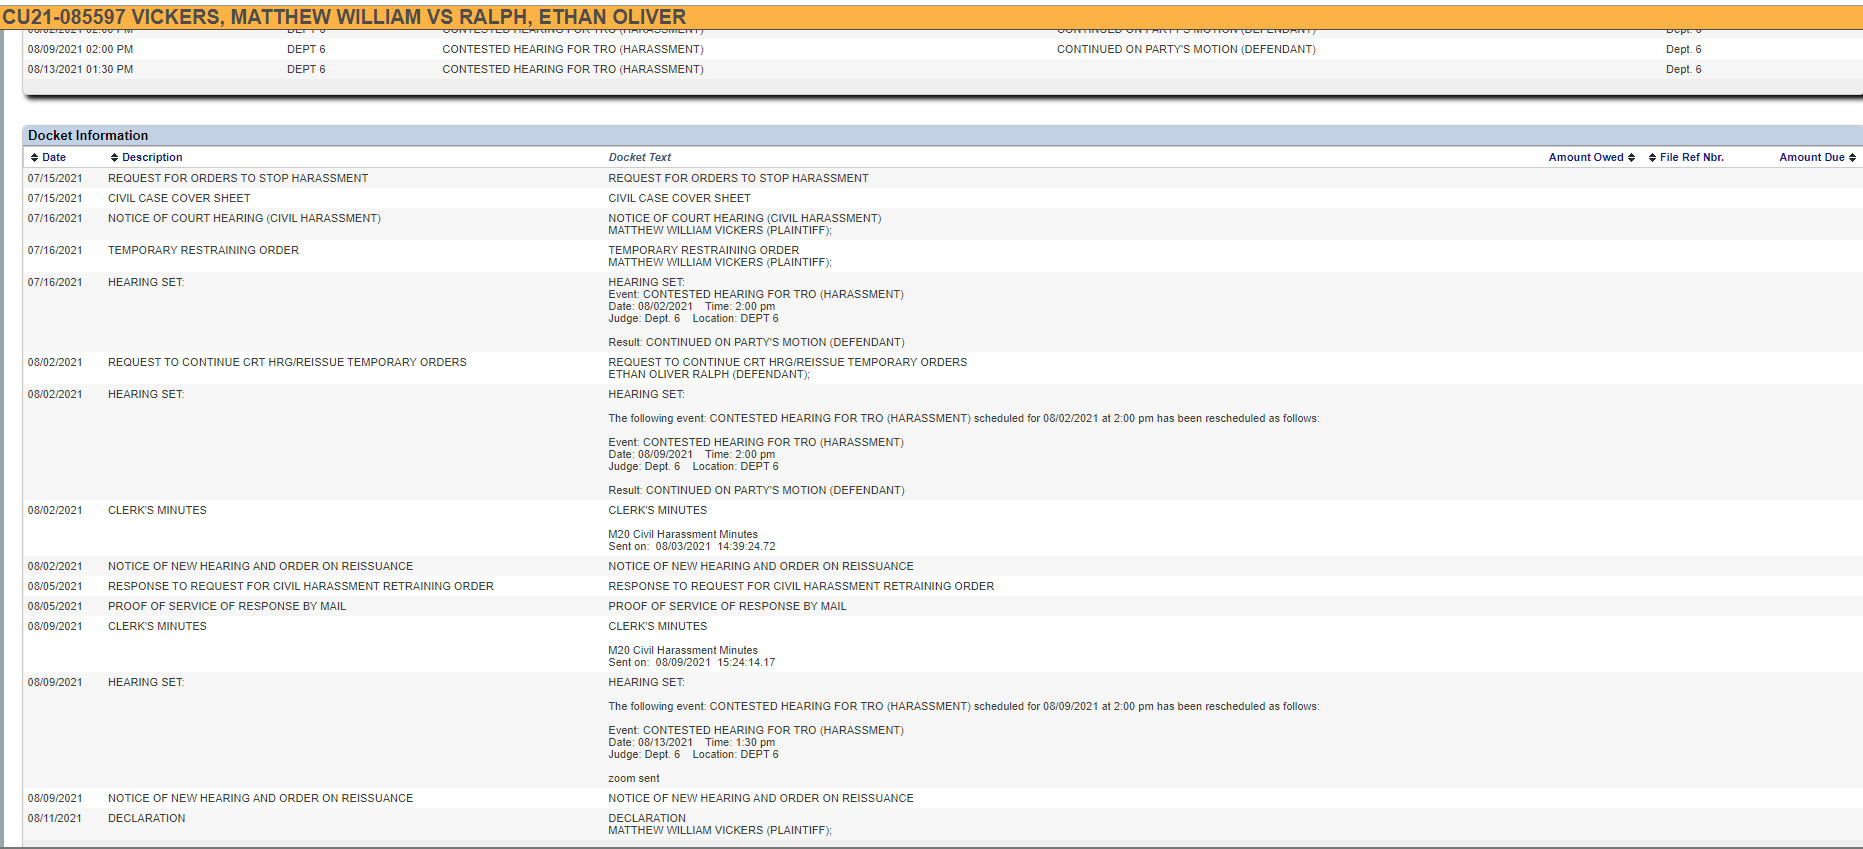The height and width of the screenshot is (849, 1863).
Task: Click the REQUEST TO CONTINUE CRT HRG/REISSUE description
Action: coord(287,362)
